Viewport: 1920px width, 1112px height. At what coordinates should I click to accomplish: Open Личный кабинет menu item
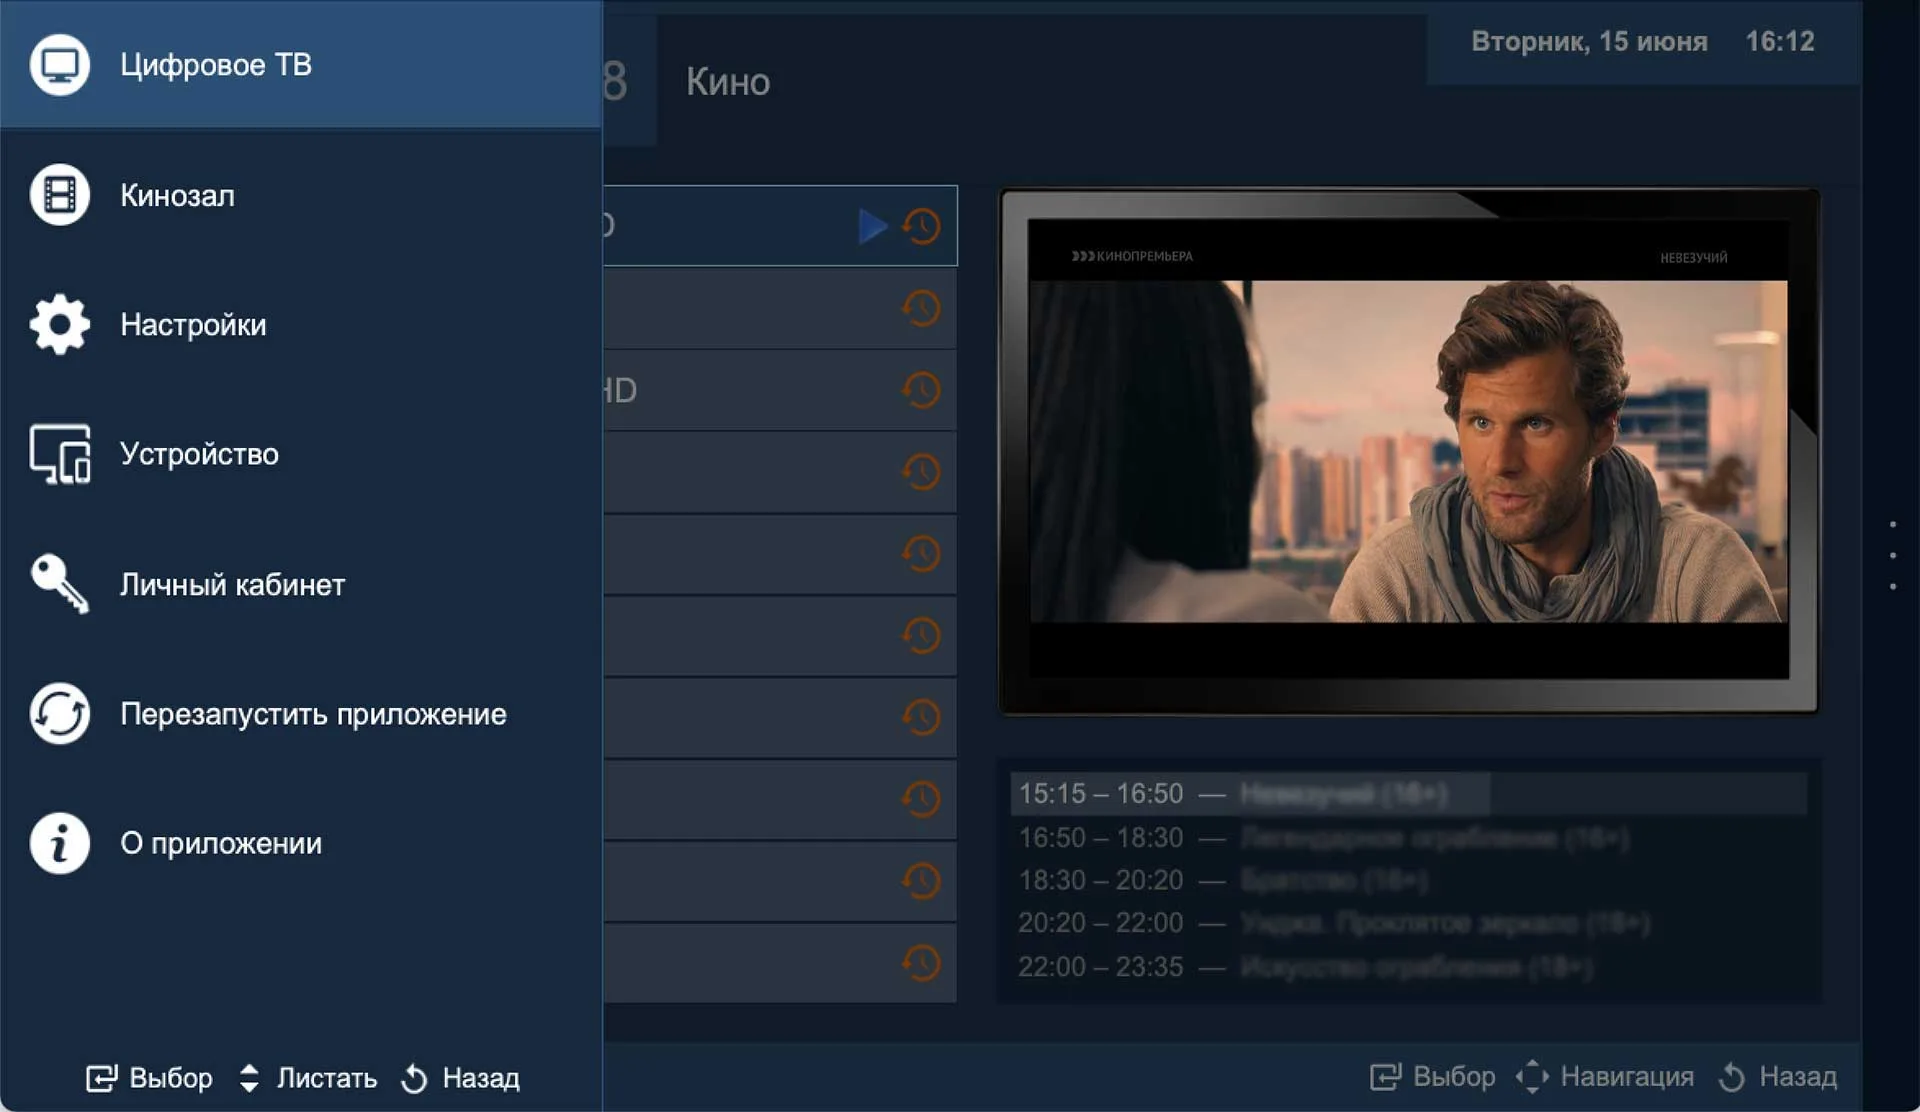pyautogui.click(x=232, y=584)
